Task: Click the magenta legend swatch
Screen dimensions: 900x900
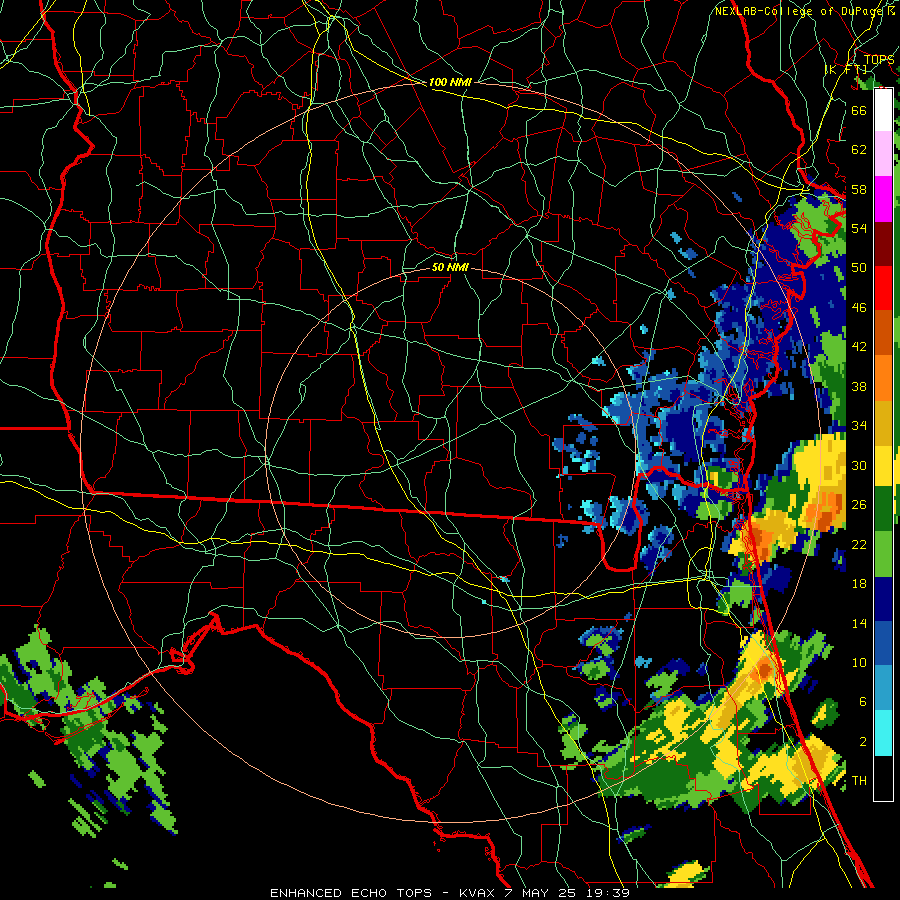Action: pos(883,199)
